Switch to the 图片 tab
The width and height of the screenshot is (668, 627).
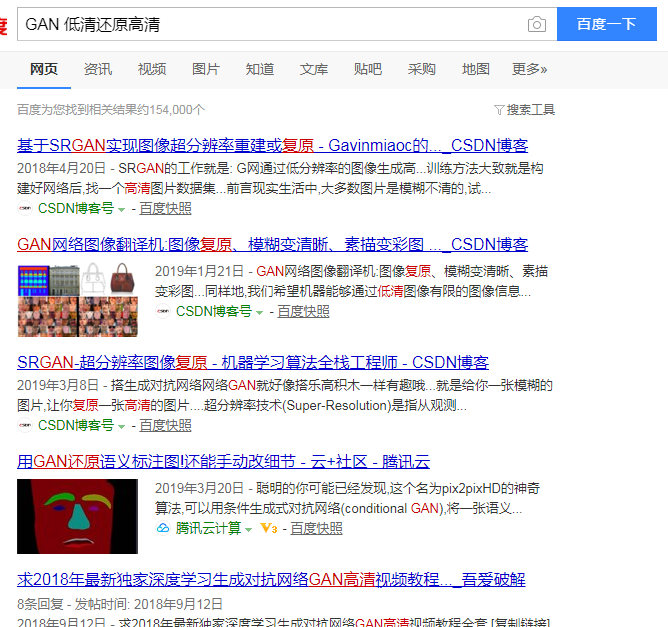pyautogui.click(x=206, y=69)
